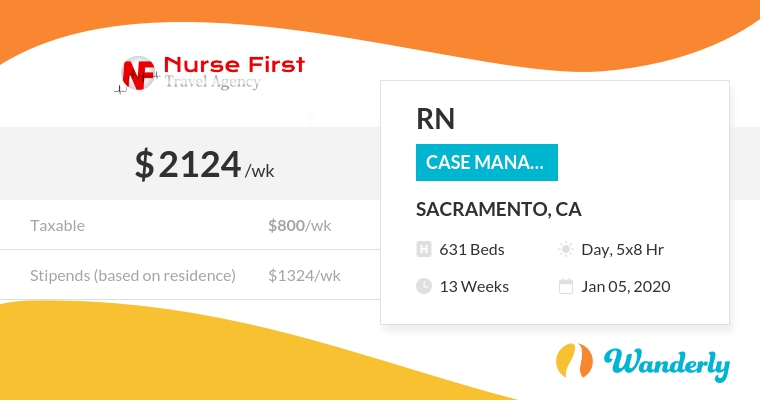This screenshot has width=760, height=420.
Task: Click the sun shift icon
Action: 566,249
